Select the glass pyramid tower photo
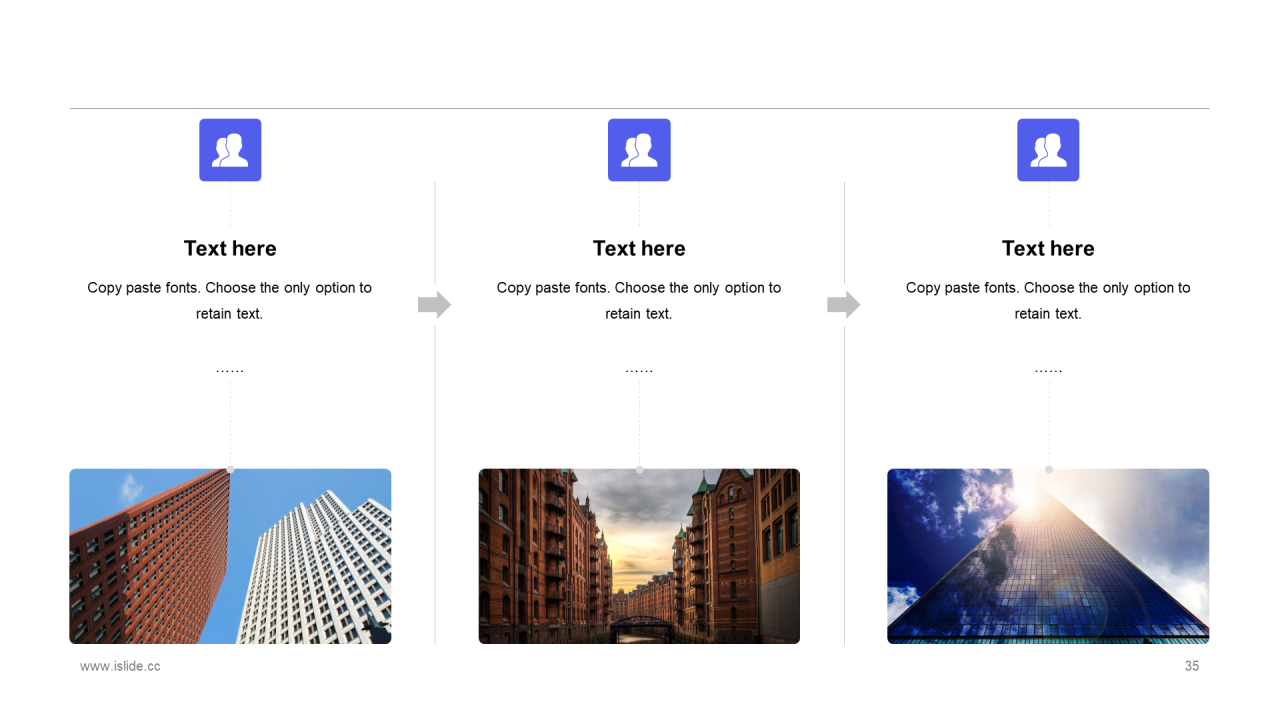 [x=1048, y=556]
